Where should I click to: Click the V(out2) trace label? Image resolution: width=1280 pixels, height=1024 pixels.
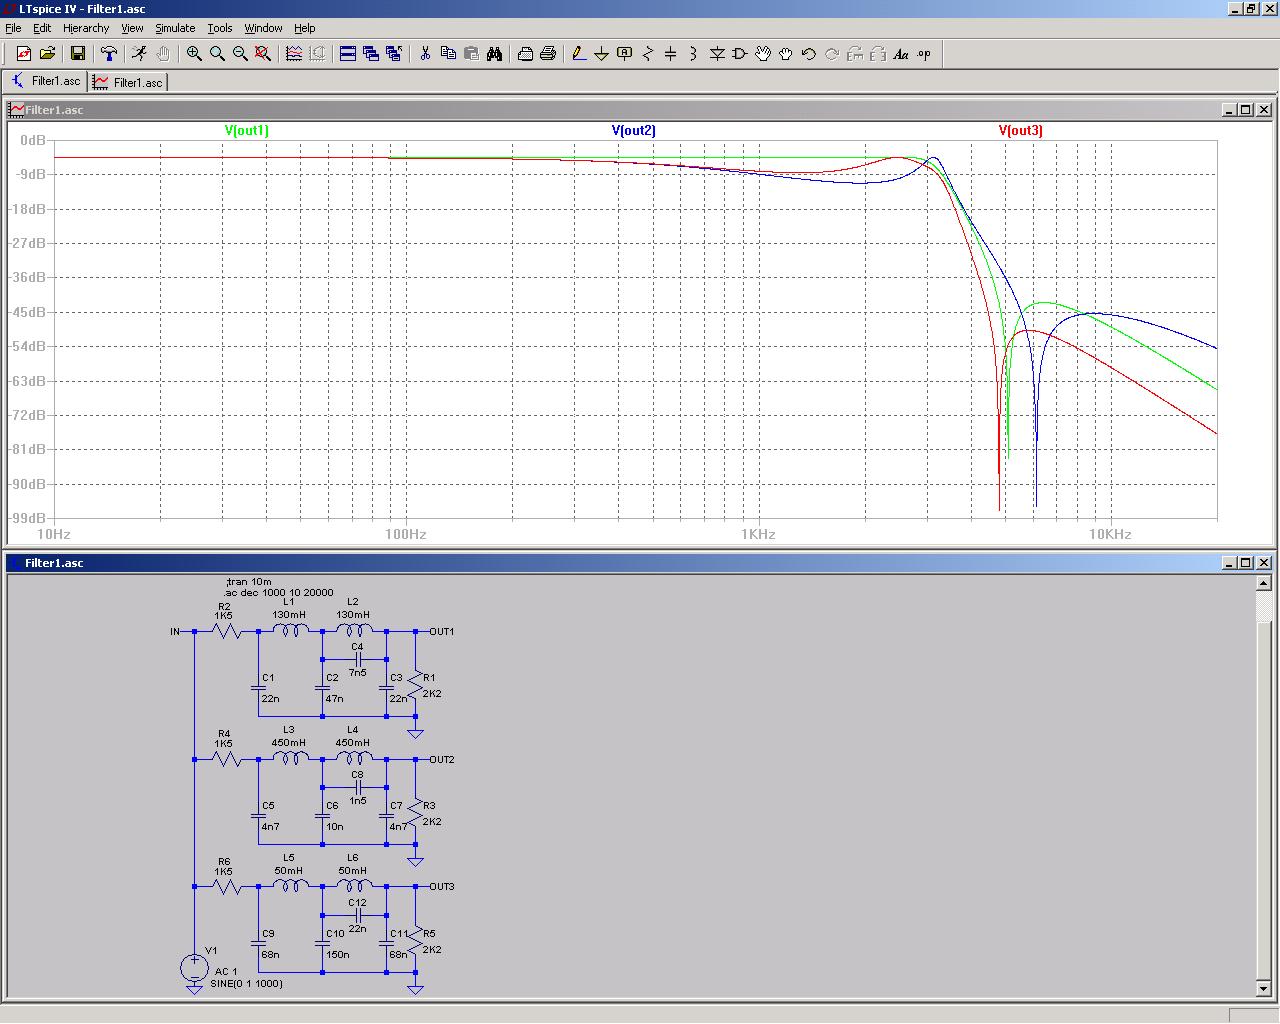634,130
